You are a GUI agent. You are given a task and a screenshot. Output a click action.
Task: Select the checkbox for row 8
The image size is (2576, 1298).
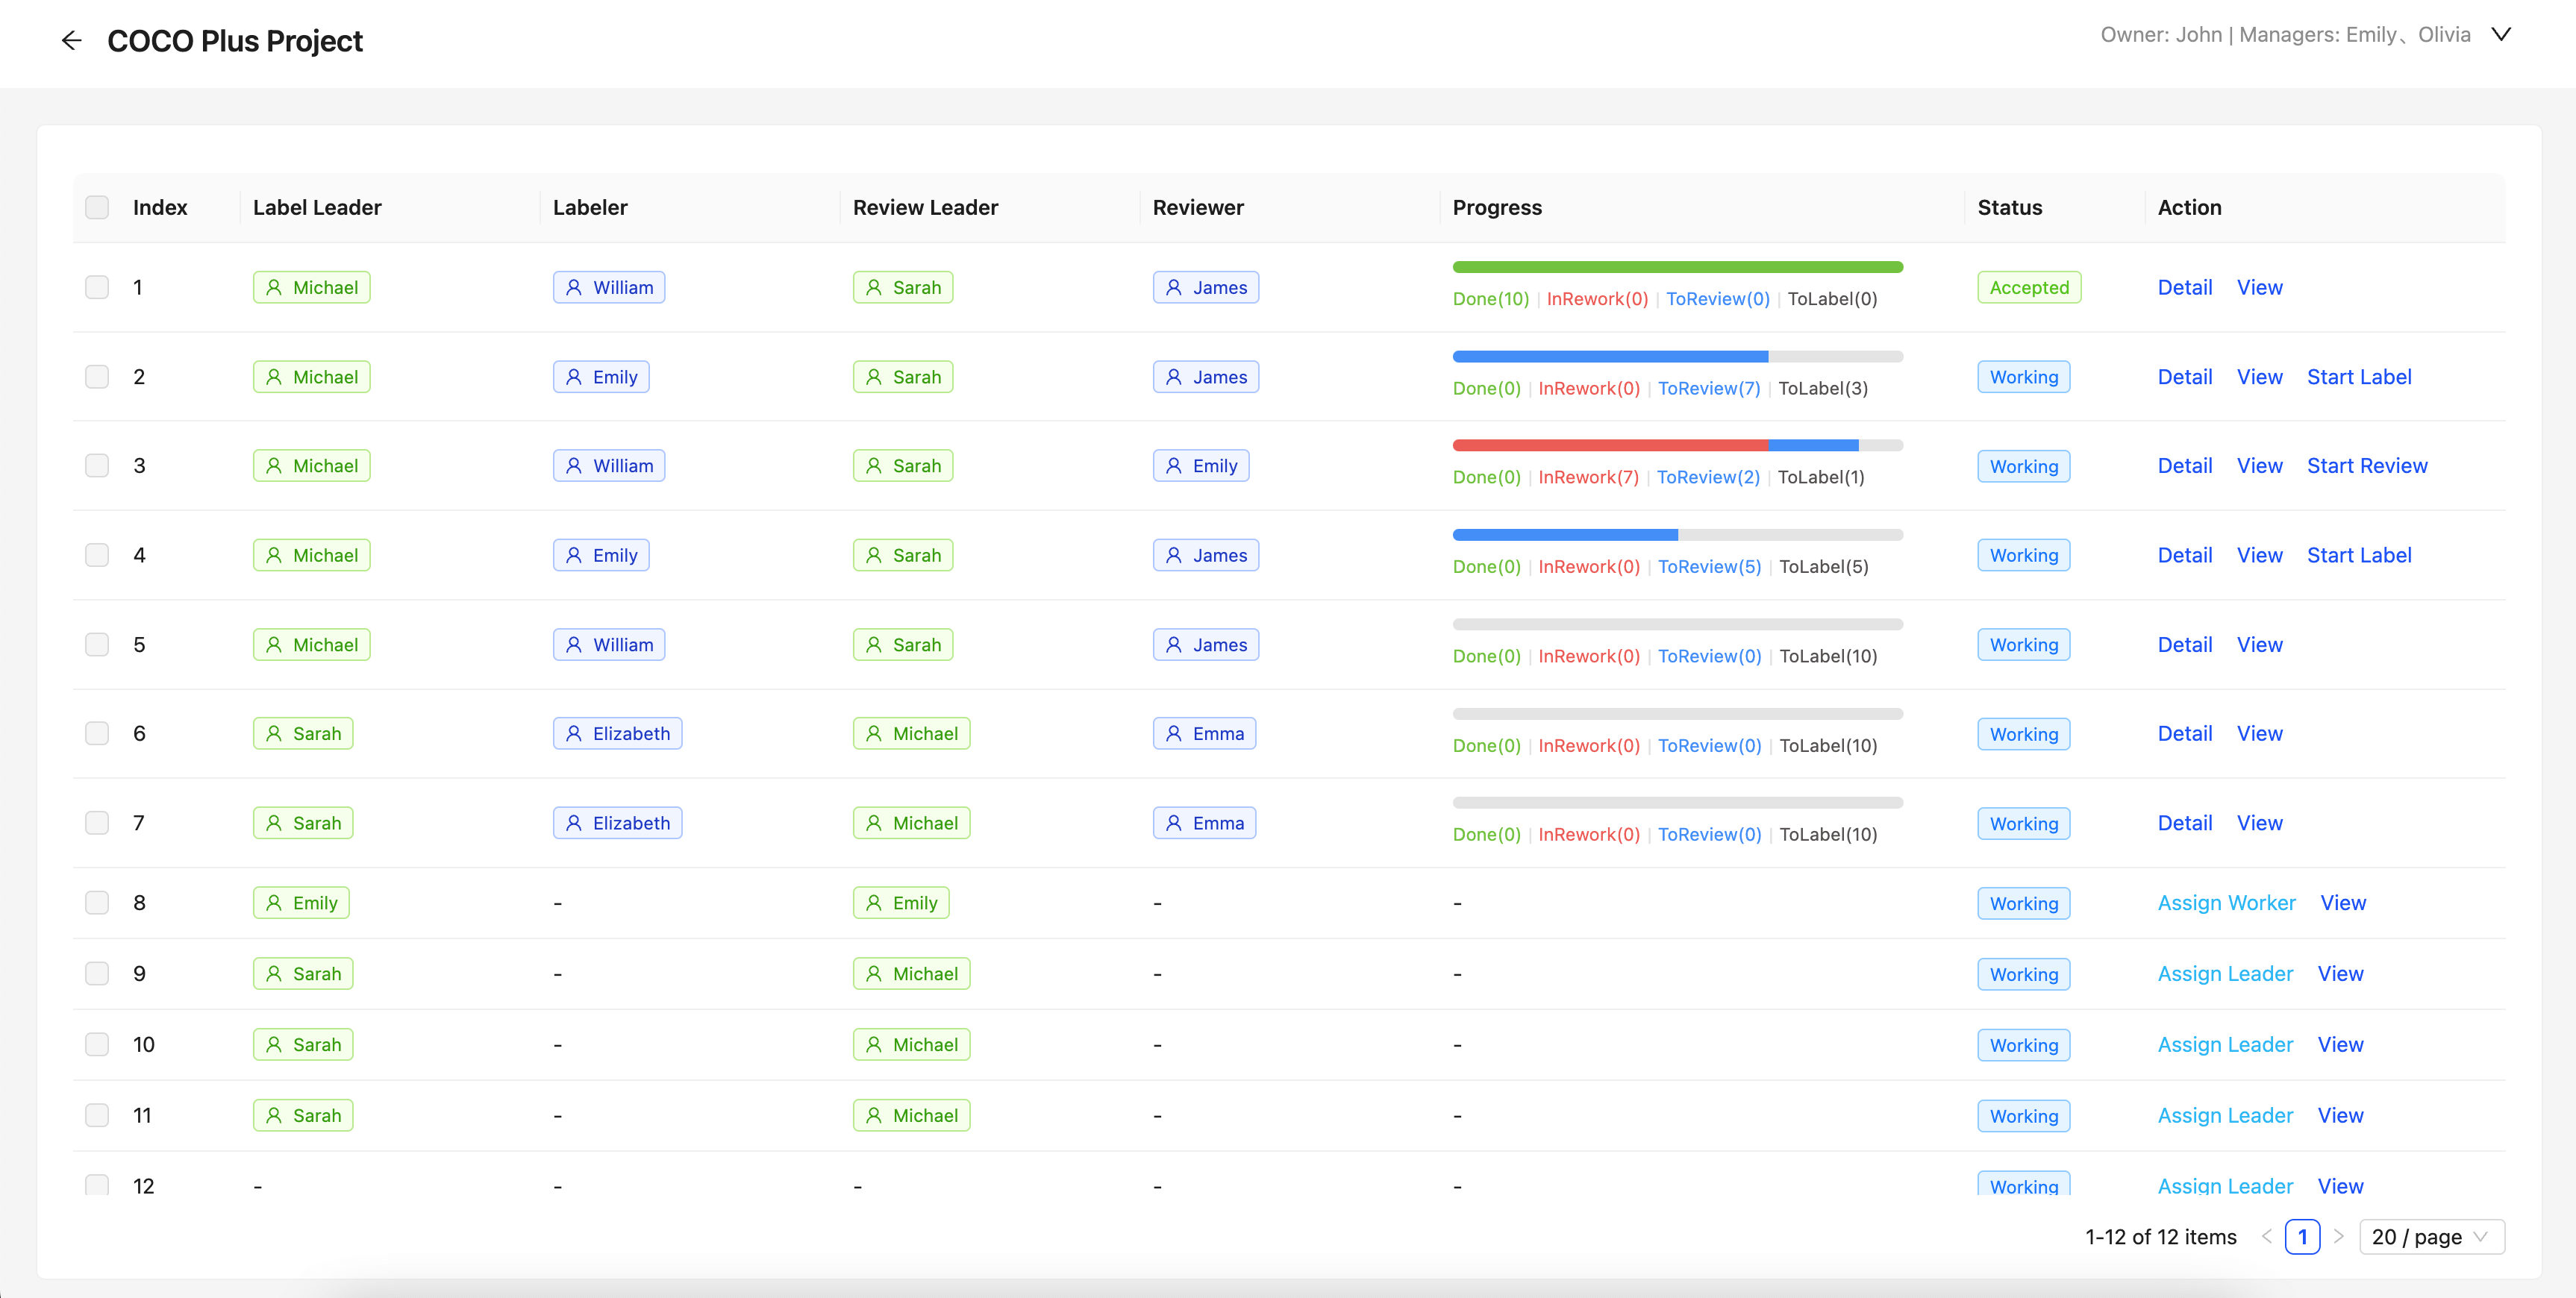97,903
